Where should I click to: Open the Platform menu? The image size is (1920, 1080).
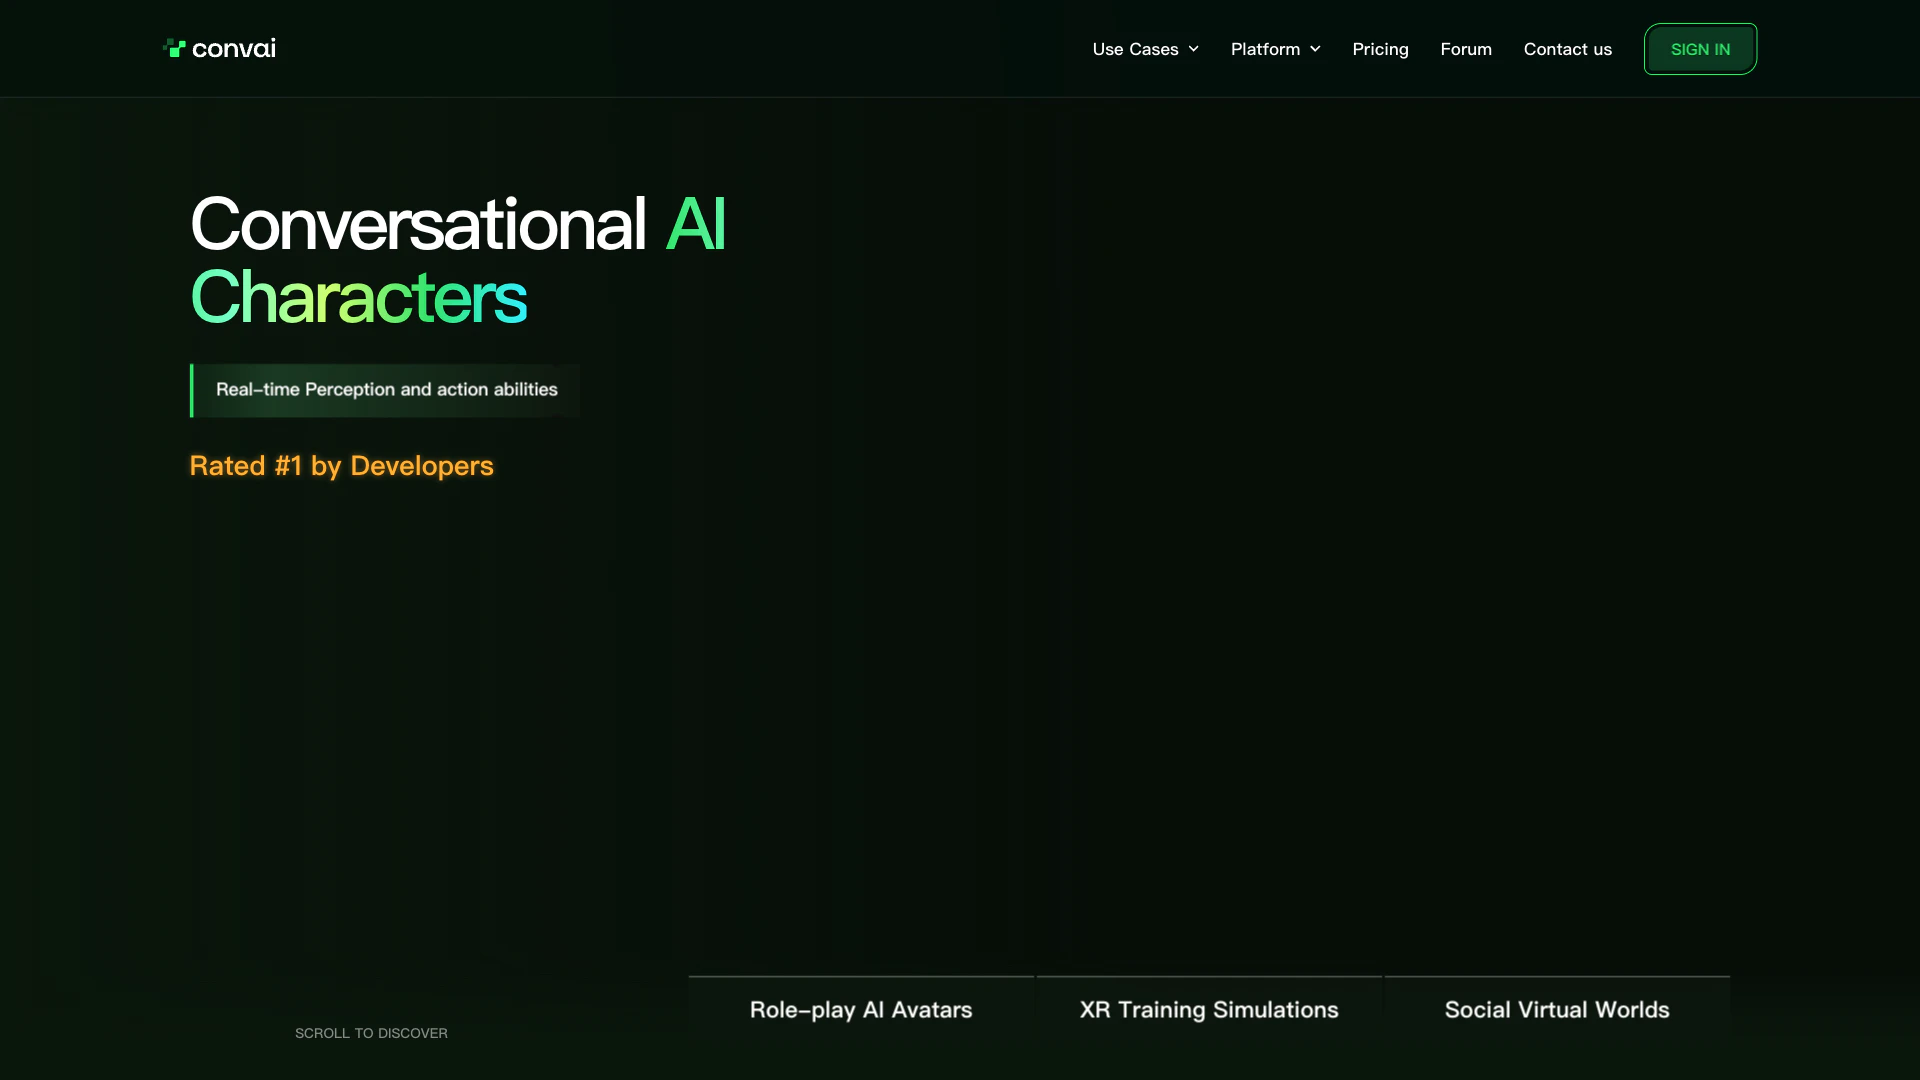point(1265,49)
